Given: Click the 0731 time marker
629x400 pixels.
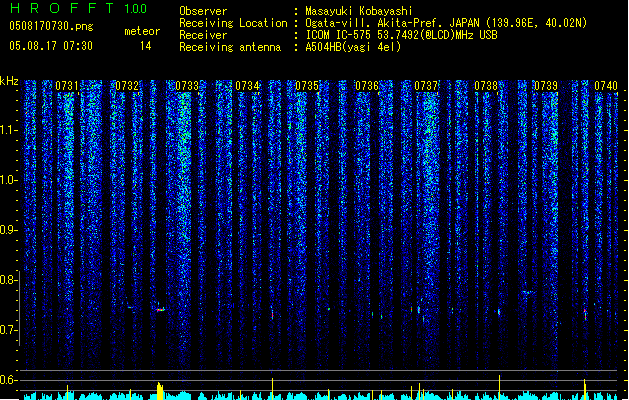Looking at the screenshot, I should (x=67, y=86).
